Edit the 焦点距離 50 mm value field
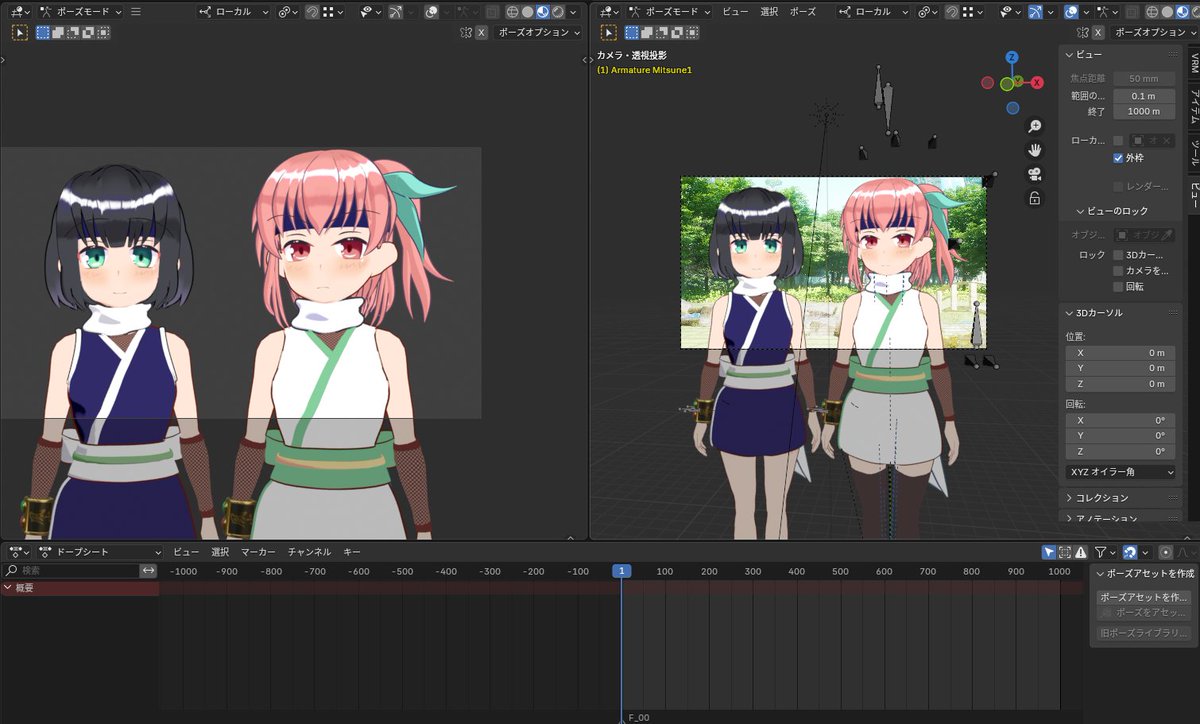This screenshot has height=724, width=1200. (x=1143, y=77)
